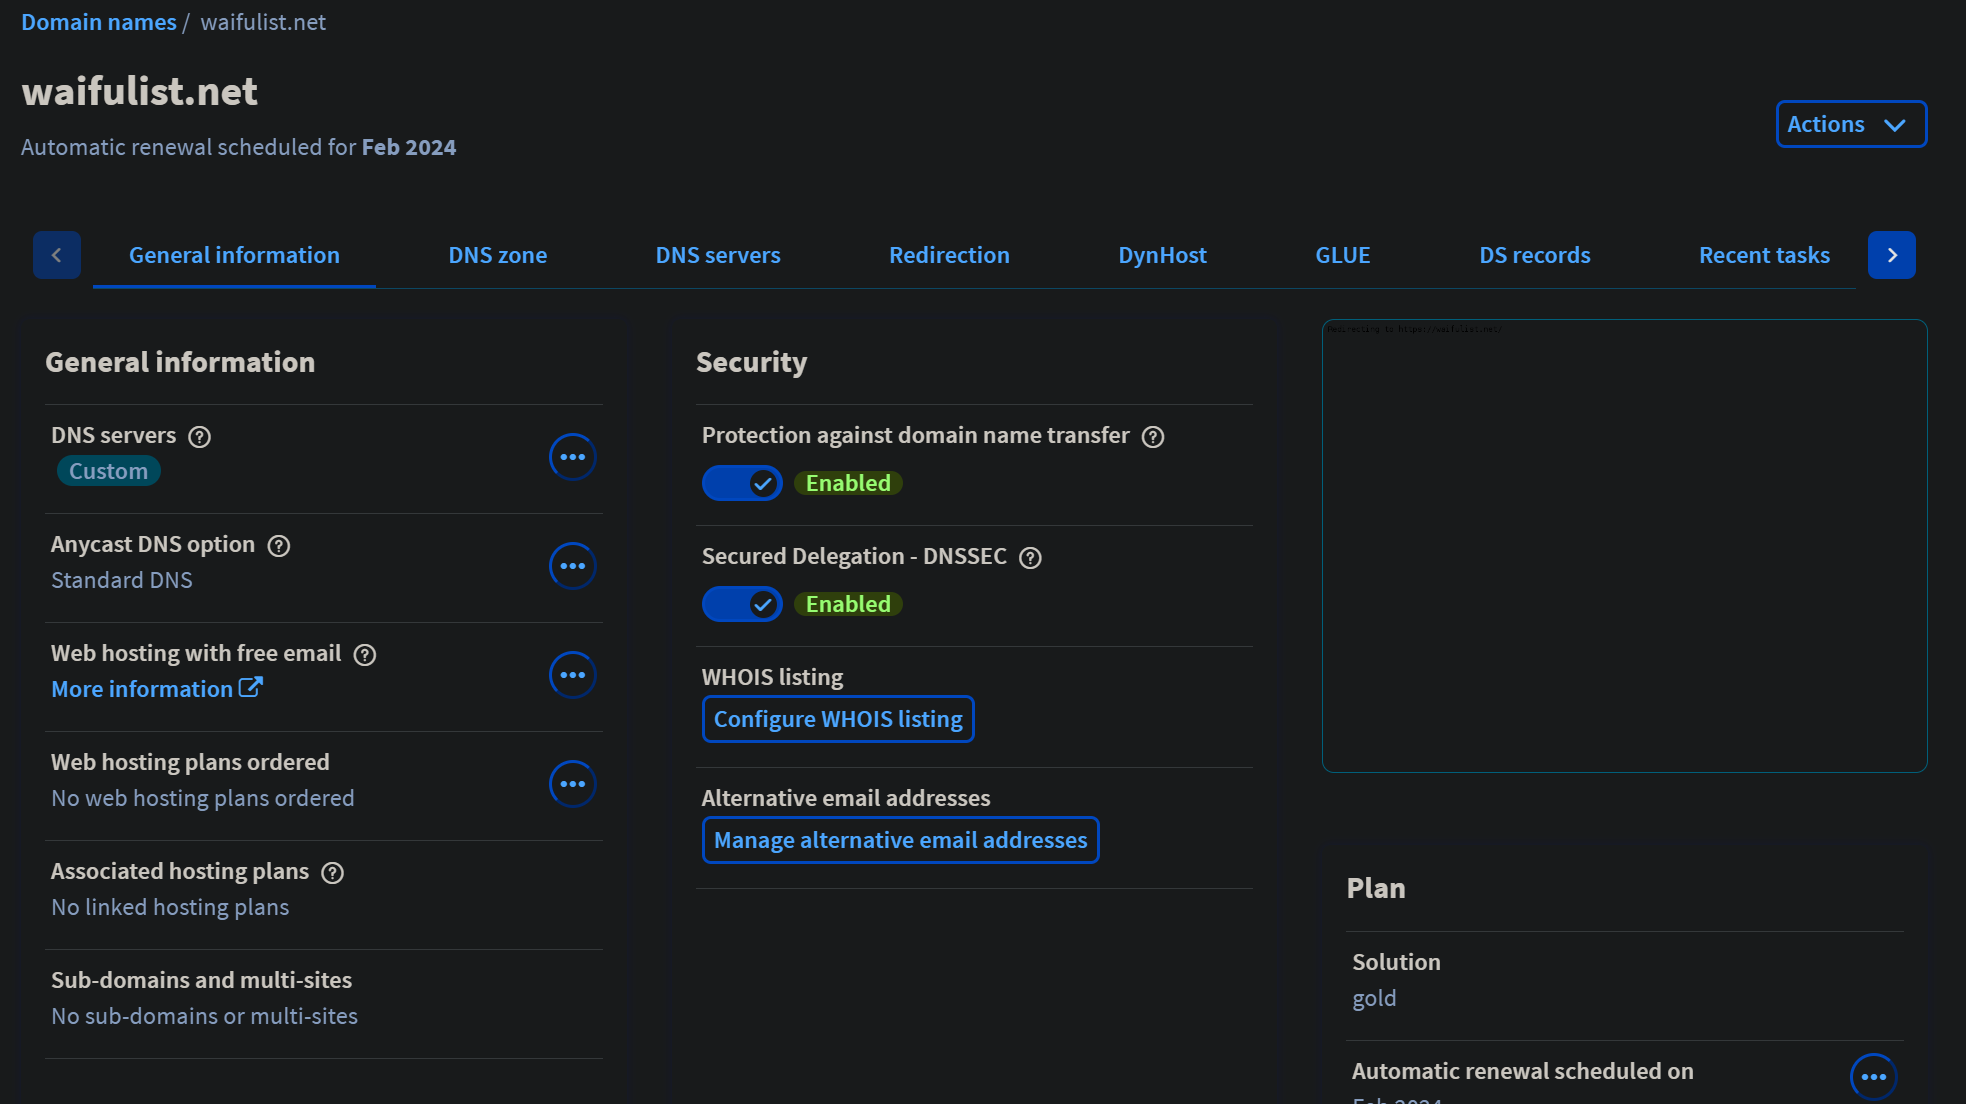The width and height of the screenshot is (1966, 1104).
Task: Click the website preview thumbnail
Action: (1624, 546)
